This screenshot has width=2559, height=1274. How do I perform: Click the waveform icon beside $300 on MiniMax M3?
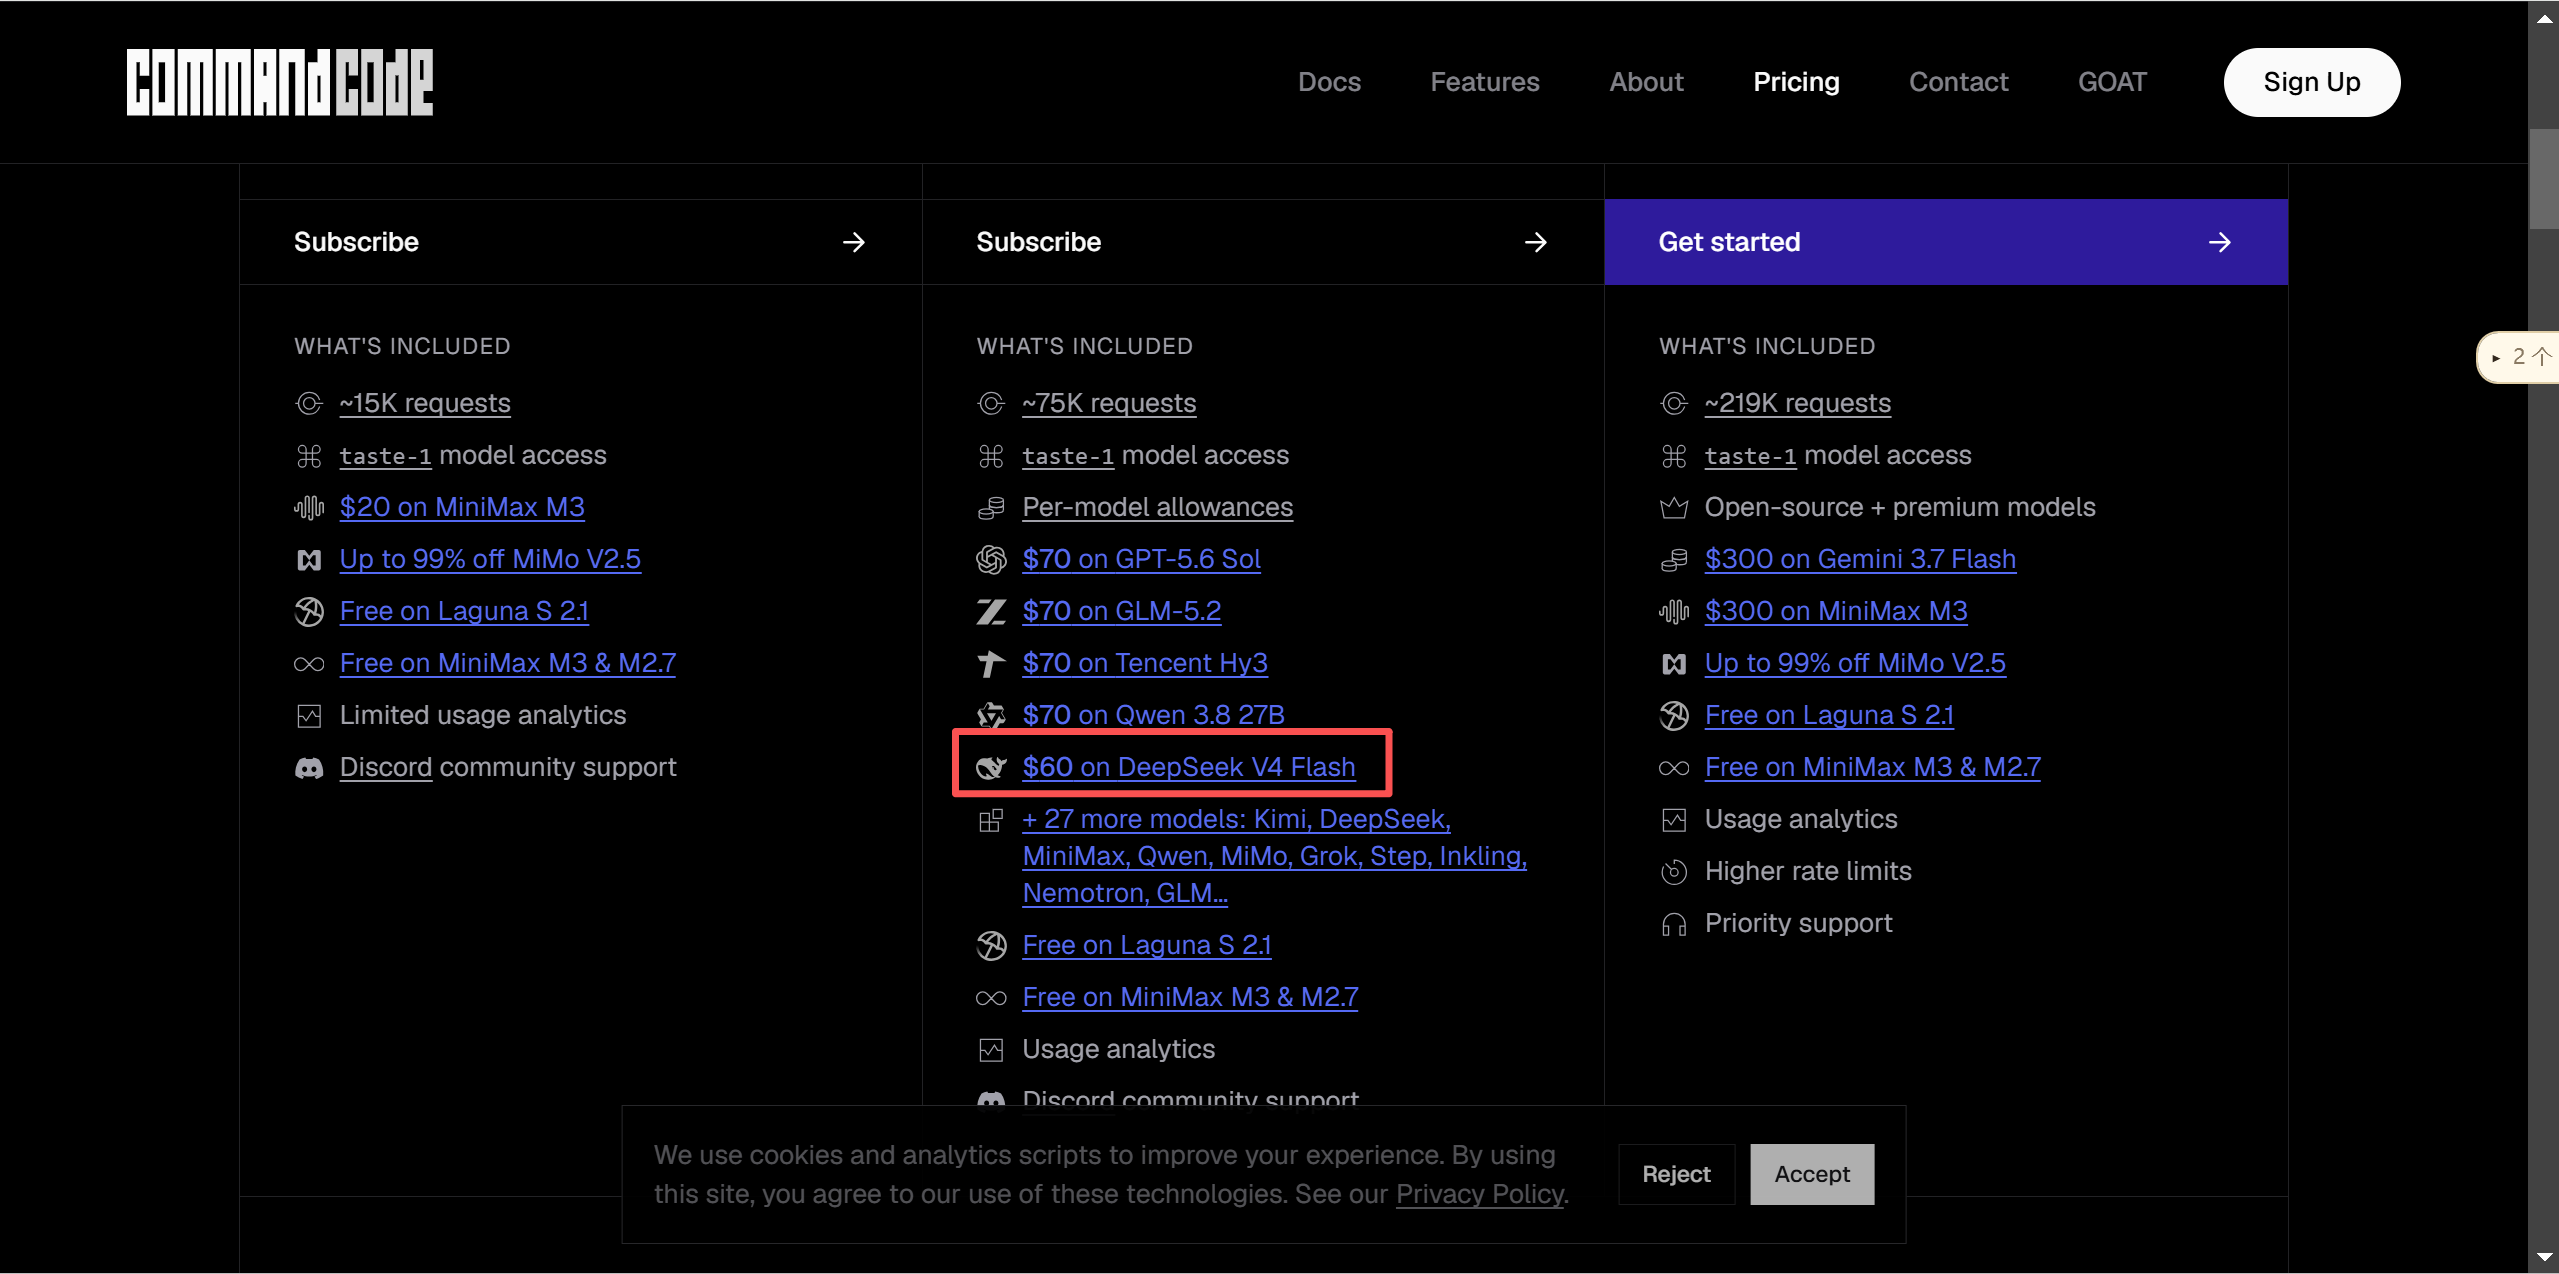[1674, 612]
